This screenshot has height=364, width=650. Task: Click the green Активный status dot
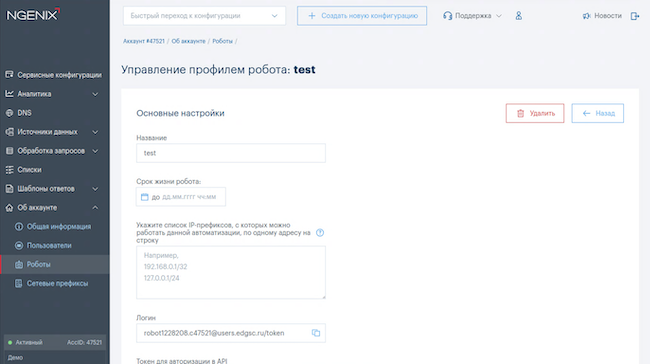10,342
